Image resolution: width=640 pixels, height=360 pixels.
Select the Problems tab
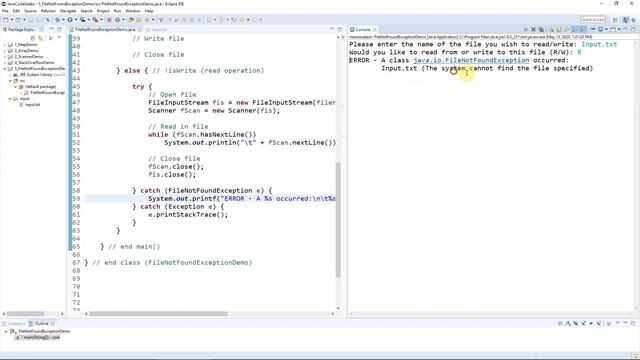click(x=14, y=323)
